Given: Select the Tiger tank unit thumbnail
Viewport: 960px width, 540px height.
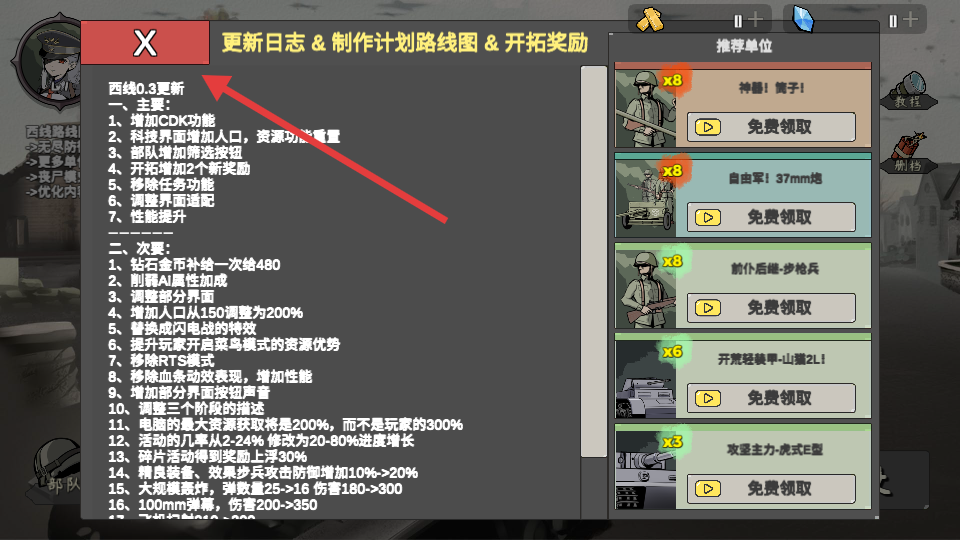Looking at the screenshot, I should (645, 470).
